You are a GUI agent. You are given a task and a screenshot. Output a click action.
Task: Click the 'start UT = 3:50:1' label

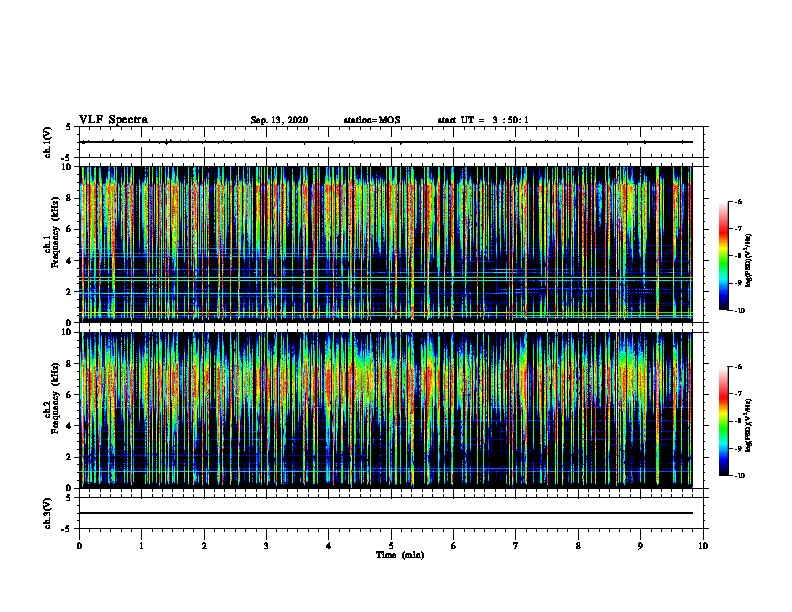(x=483, y=120)
